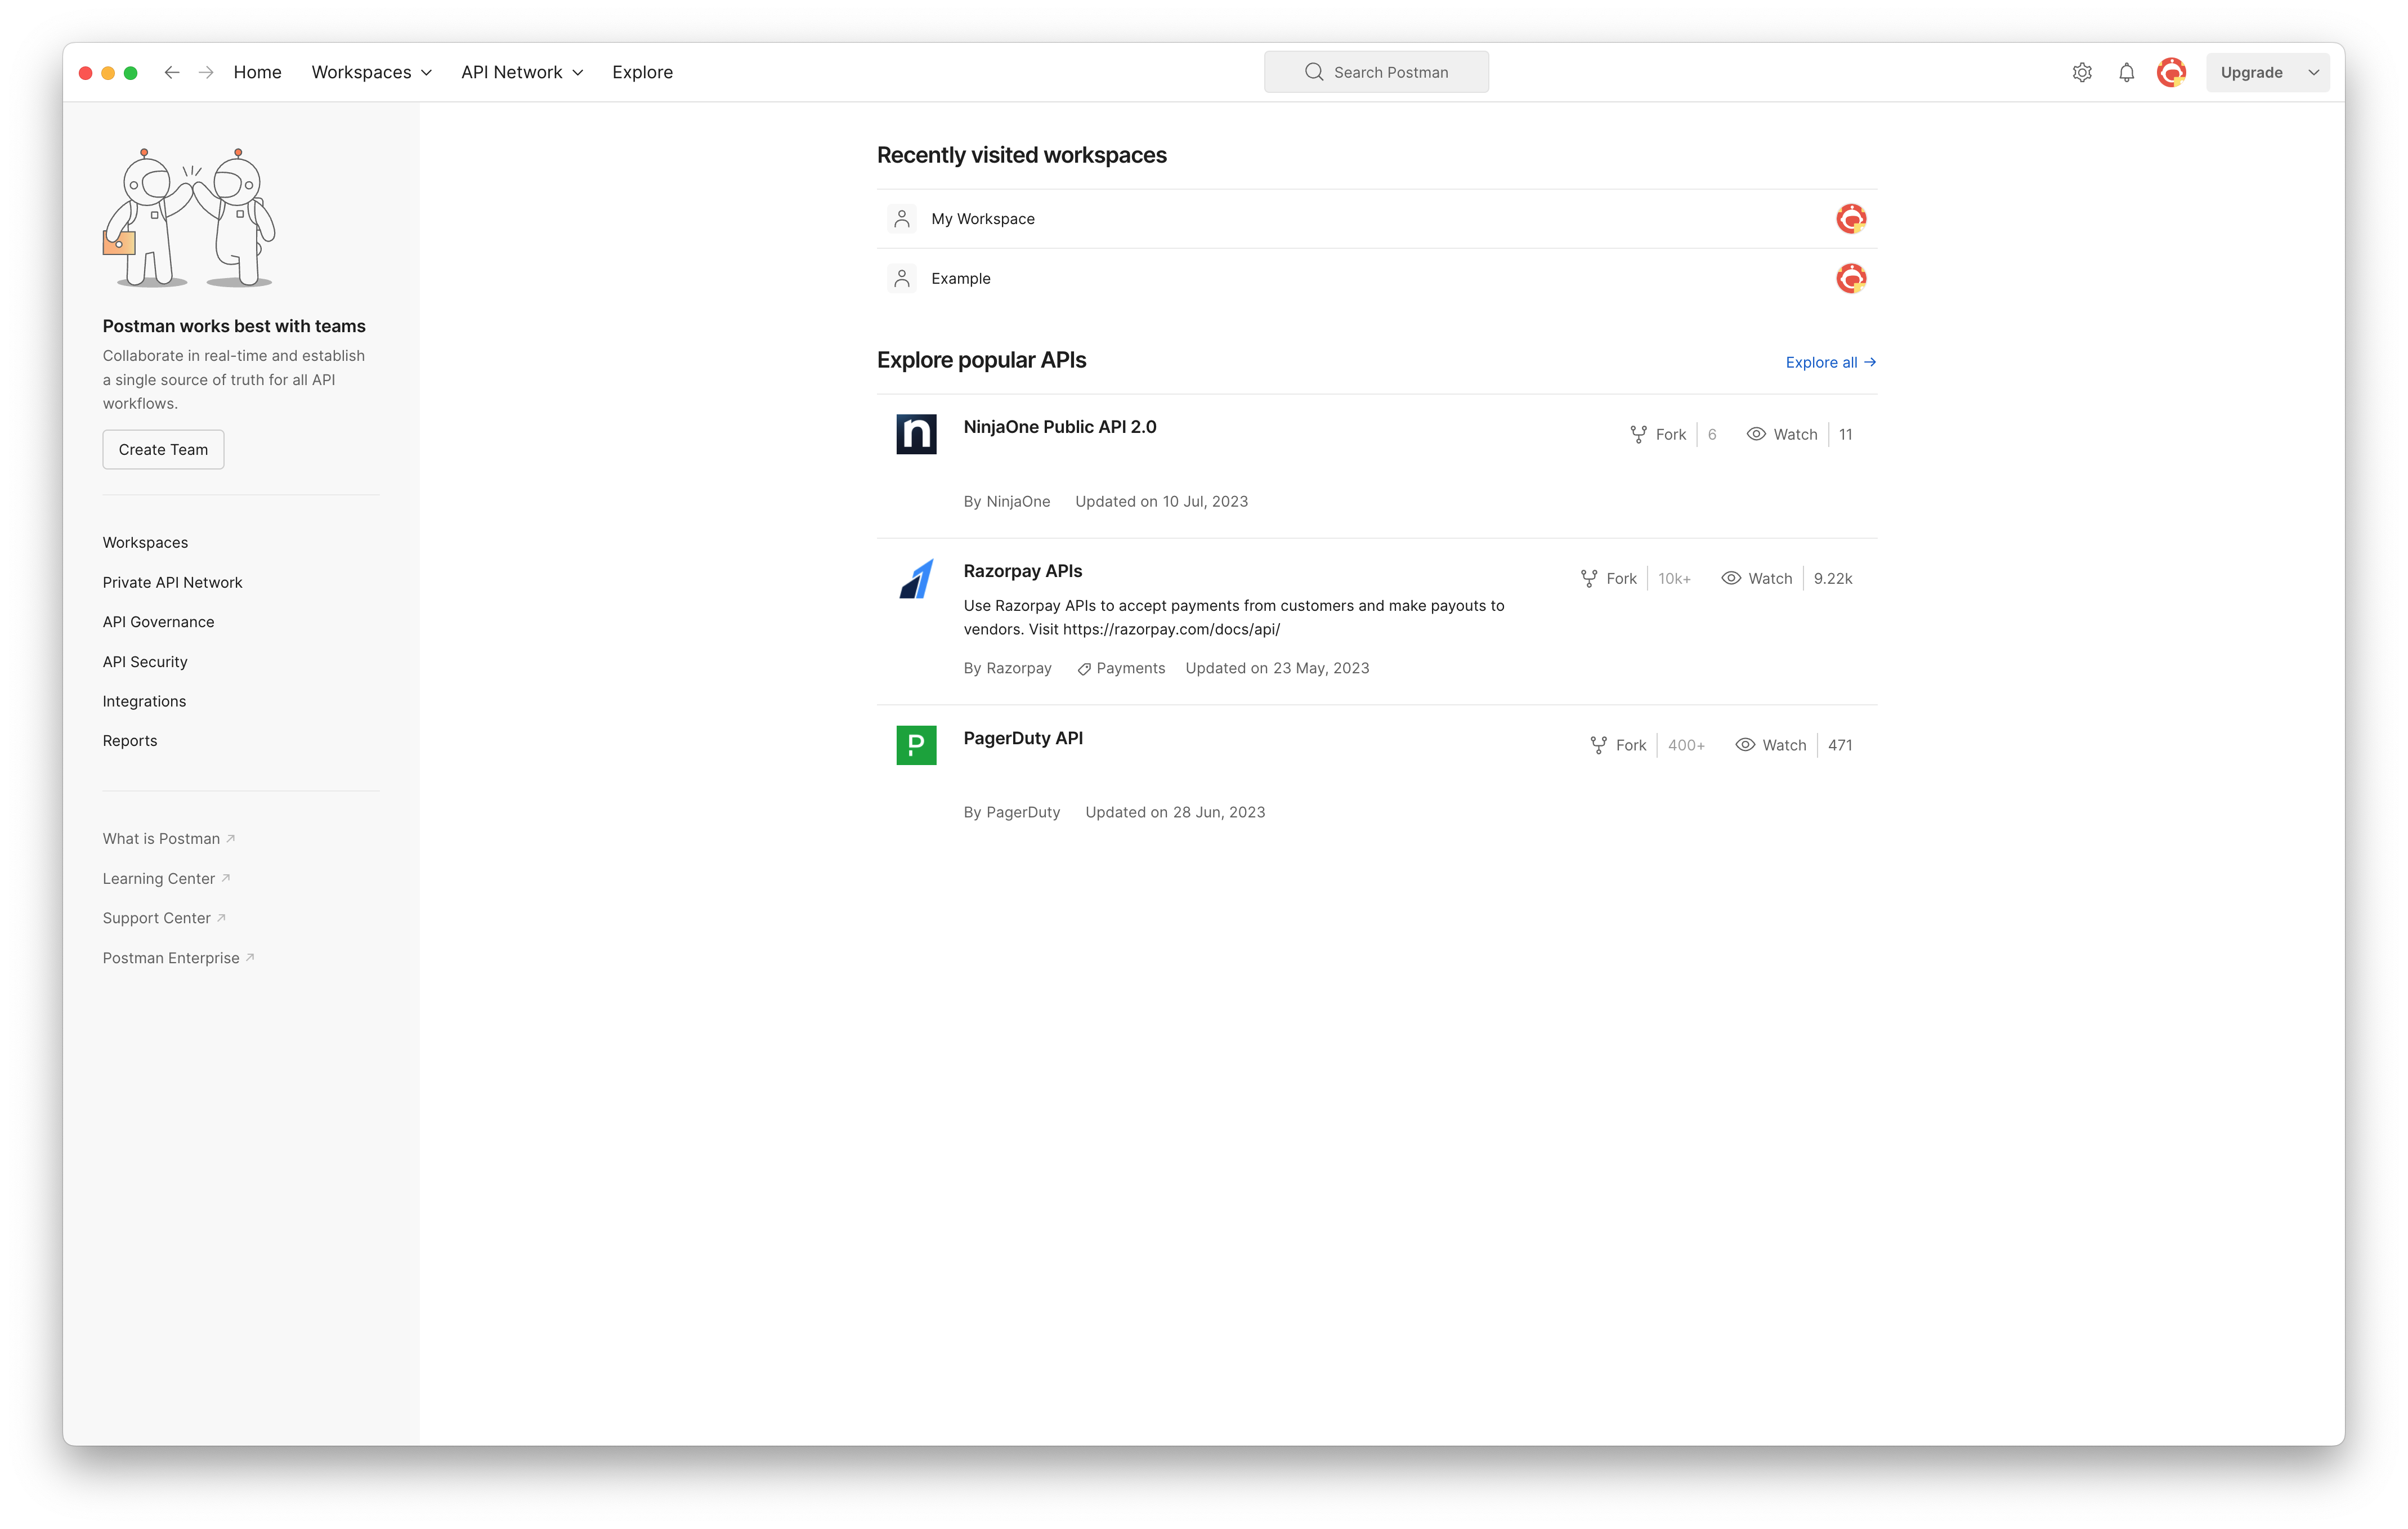This screenshot has width=2408, height=1529.
Task: Expand the API Network dropdown
Action: 521,72
